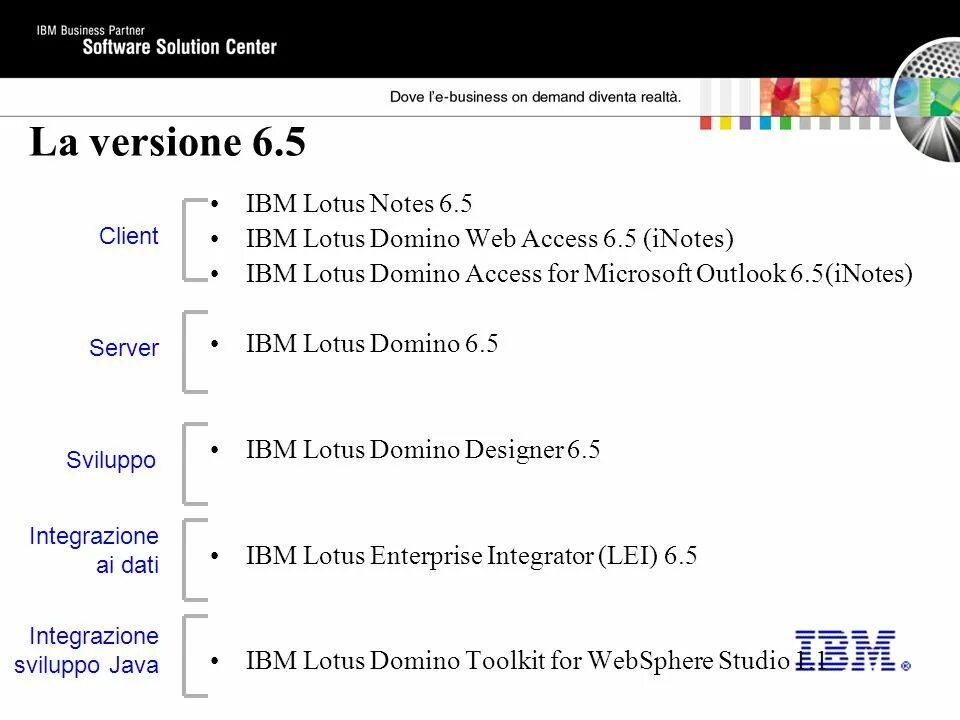This screenshot has width=960, height=720.
Task: Click the "Integrazione ai dati" label
Action: (94, 550)
